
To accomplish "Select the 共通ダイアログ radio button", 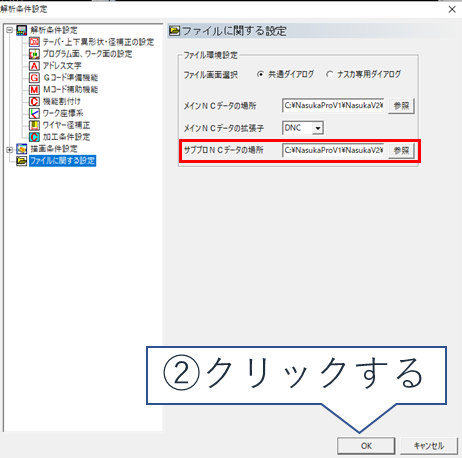I will tap(260, 74).
